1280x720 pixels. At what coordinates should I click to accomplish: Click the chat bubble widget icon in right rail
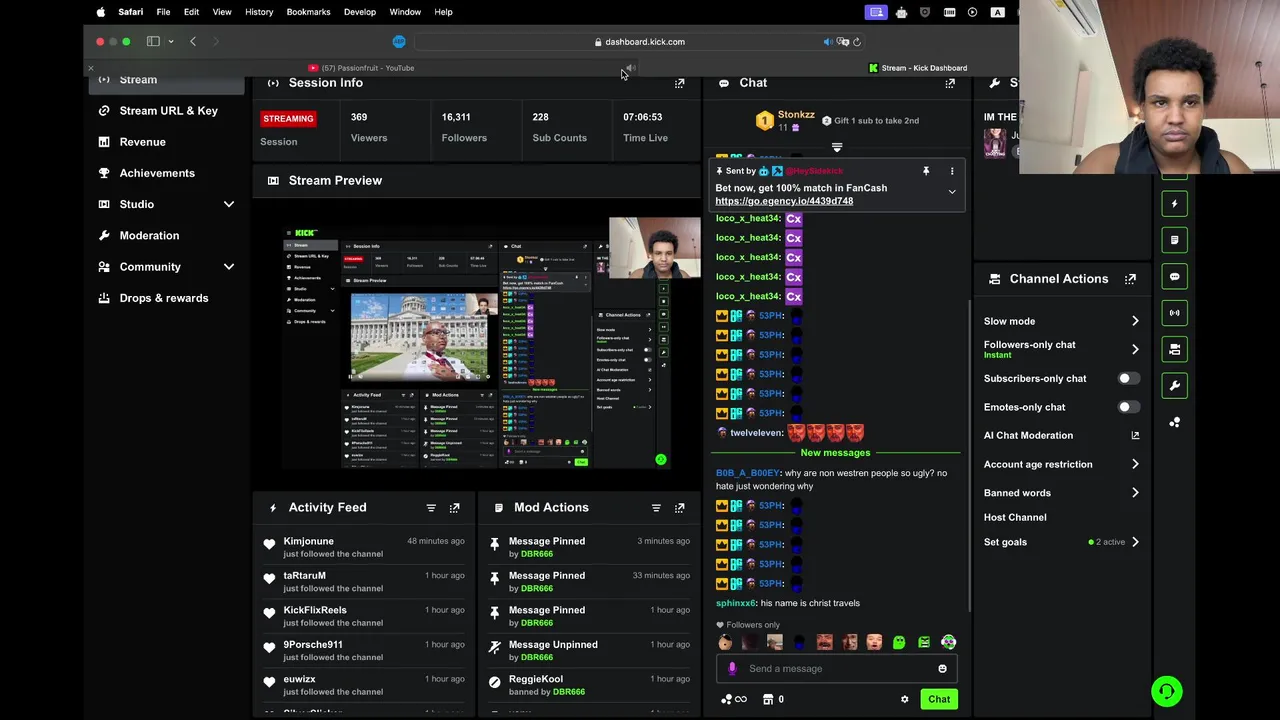click(1175, 277)
